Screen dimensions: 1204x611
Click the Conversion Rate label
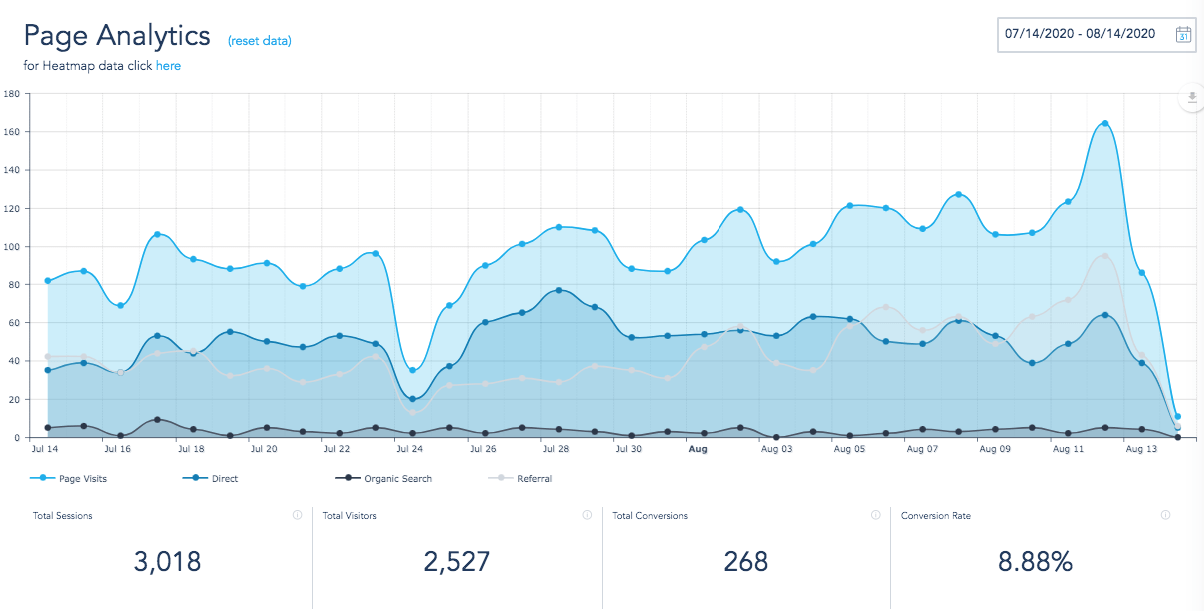936,516
